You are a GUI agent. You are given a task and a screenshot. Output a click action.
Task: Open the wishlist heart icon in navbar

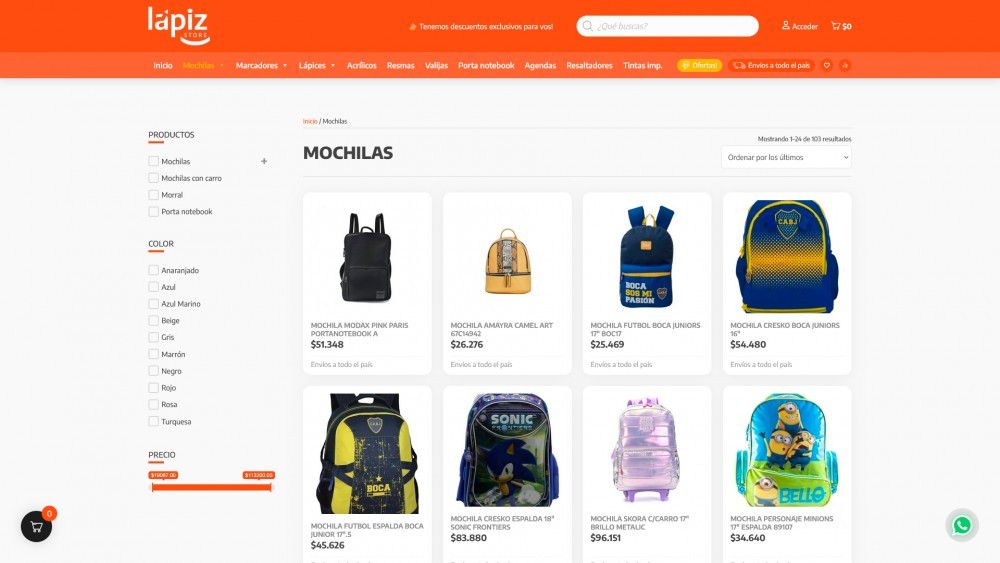coord(827,65)
